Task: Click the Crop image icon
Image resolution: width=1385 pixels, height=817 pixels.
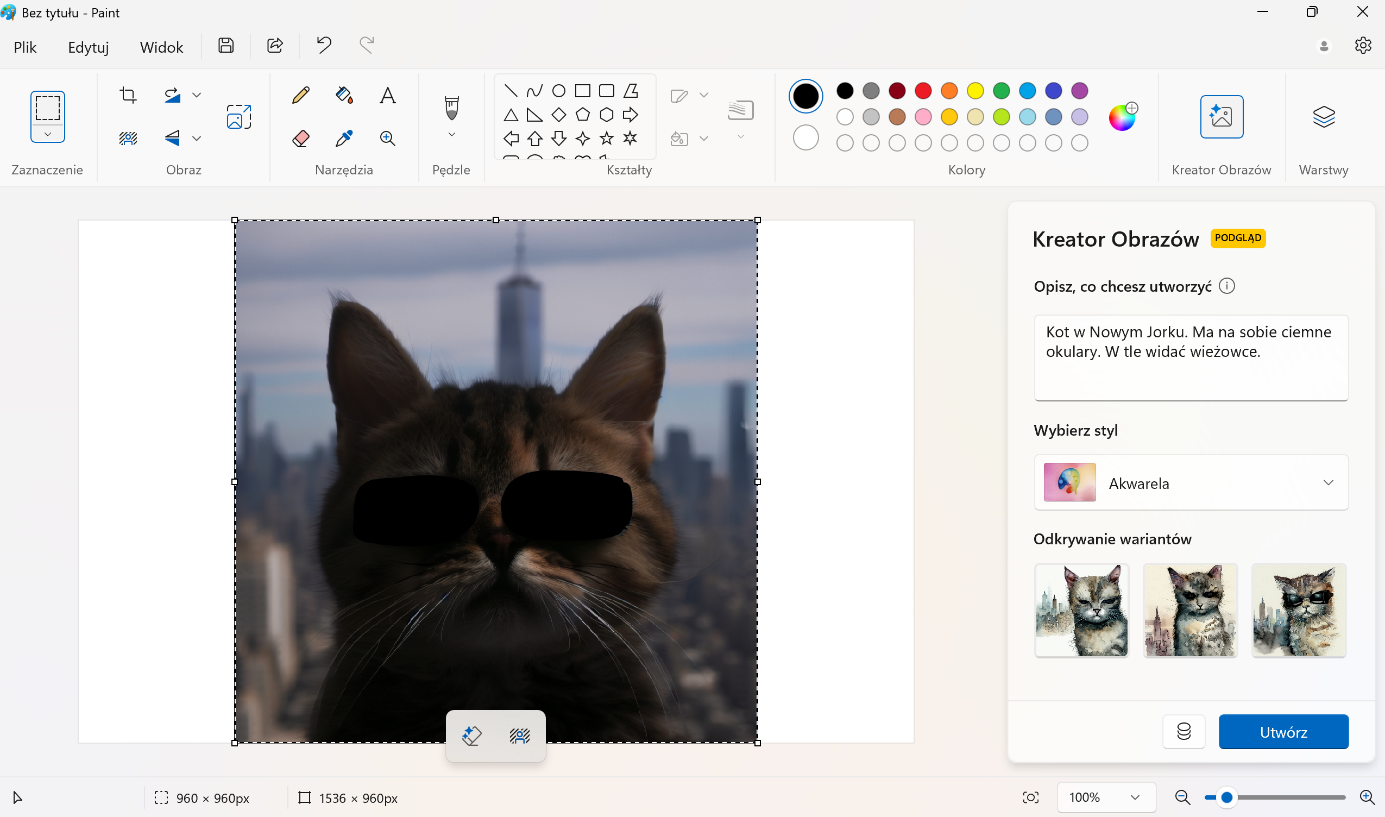Action: coord(128,95)
